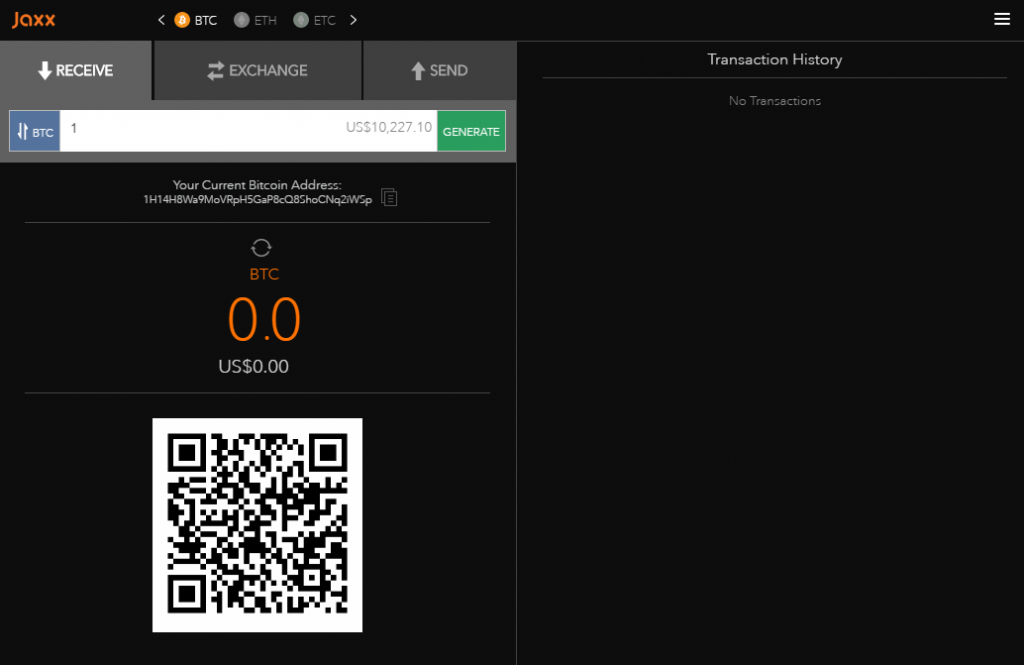Image resolution: width=1024 pixels, height=665 pixels.
Task: Open the hamburger main menu
Action: point(1002,19)
